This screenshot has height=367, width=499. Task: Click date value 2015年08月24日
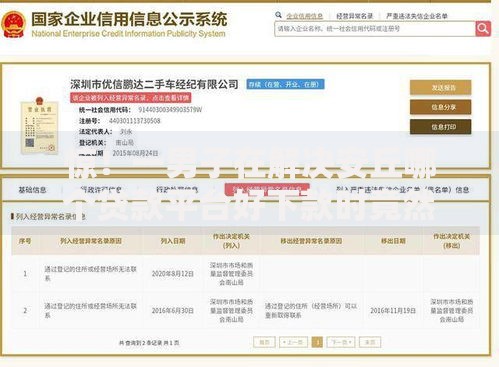(x=135, y=153)
